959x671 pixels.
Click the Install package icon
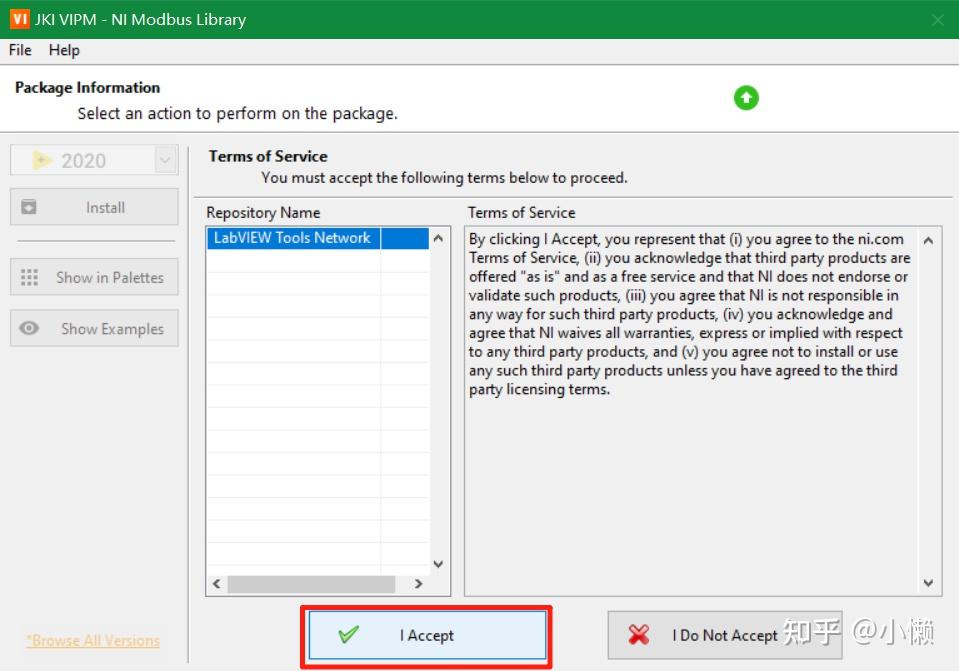click(x=29, y=207)
